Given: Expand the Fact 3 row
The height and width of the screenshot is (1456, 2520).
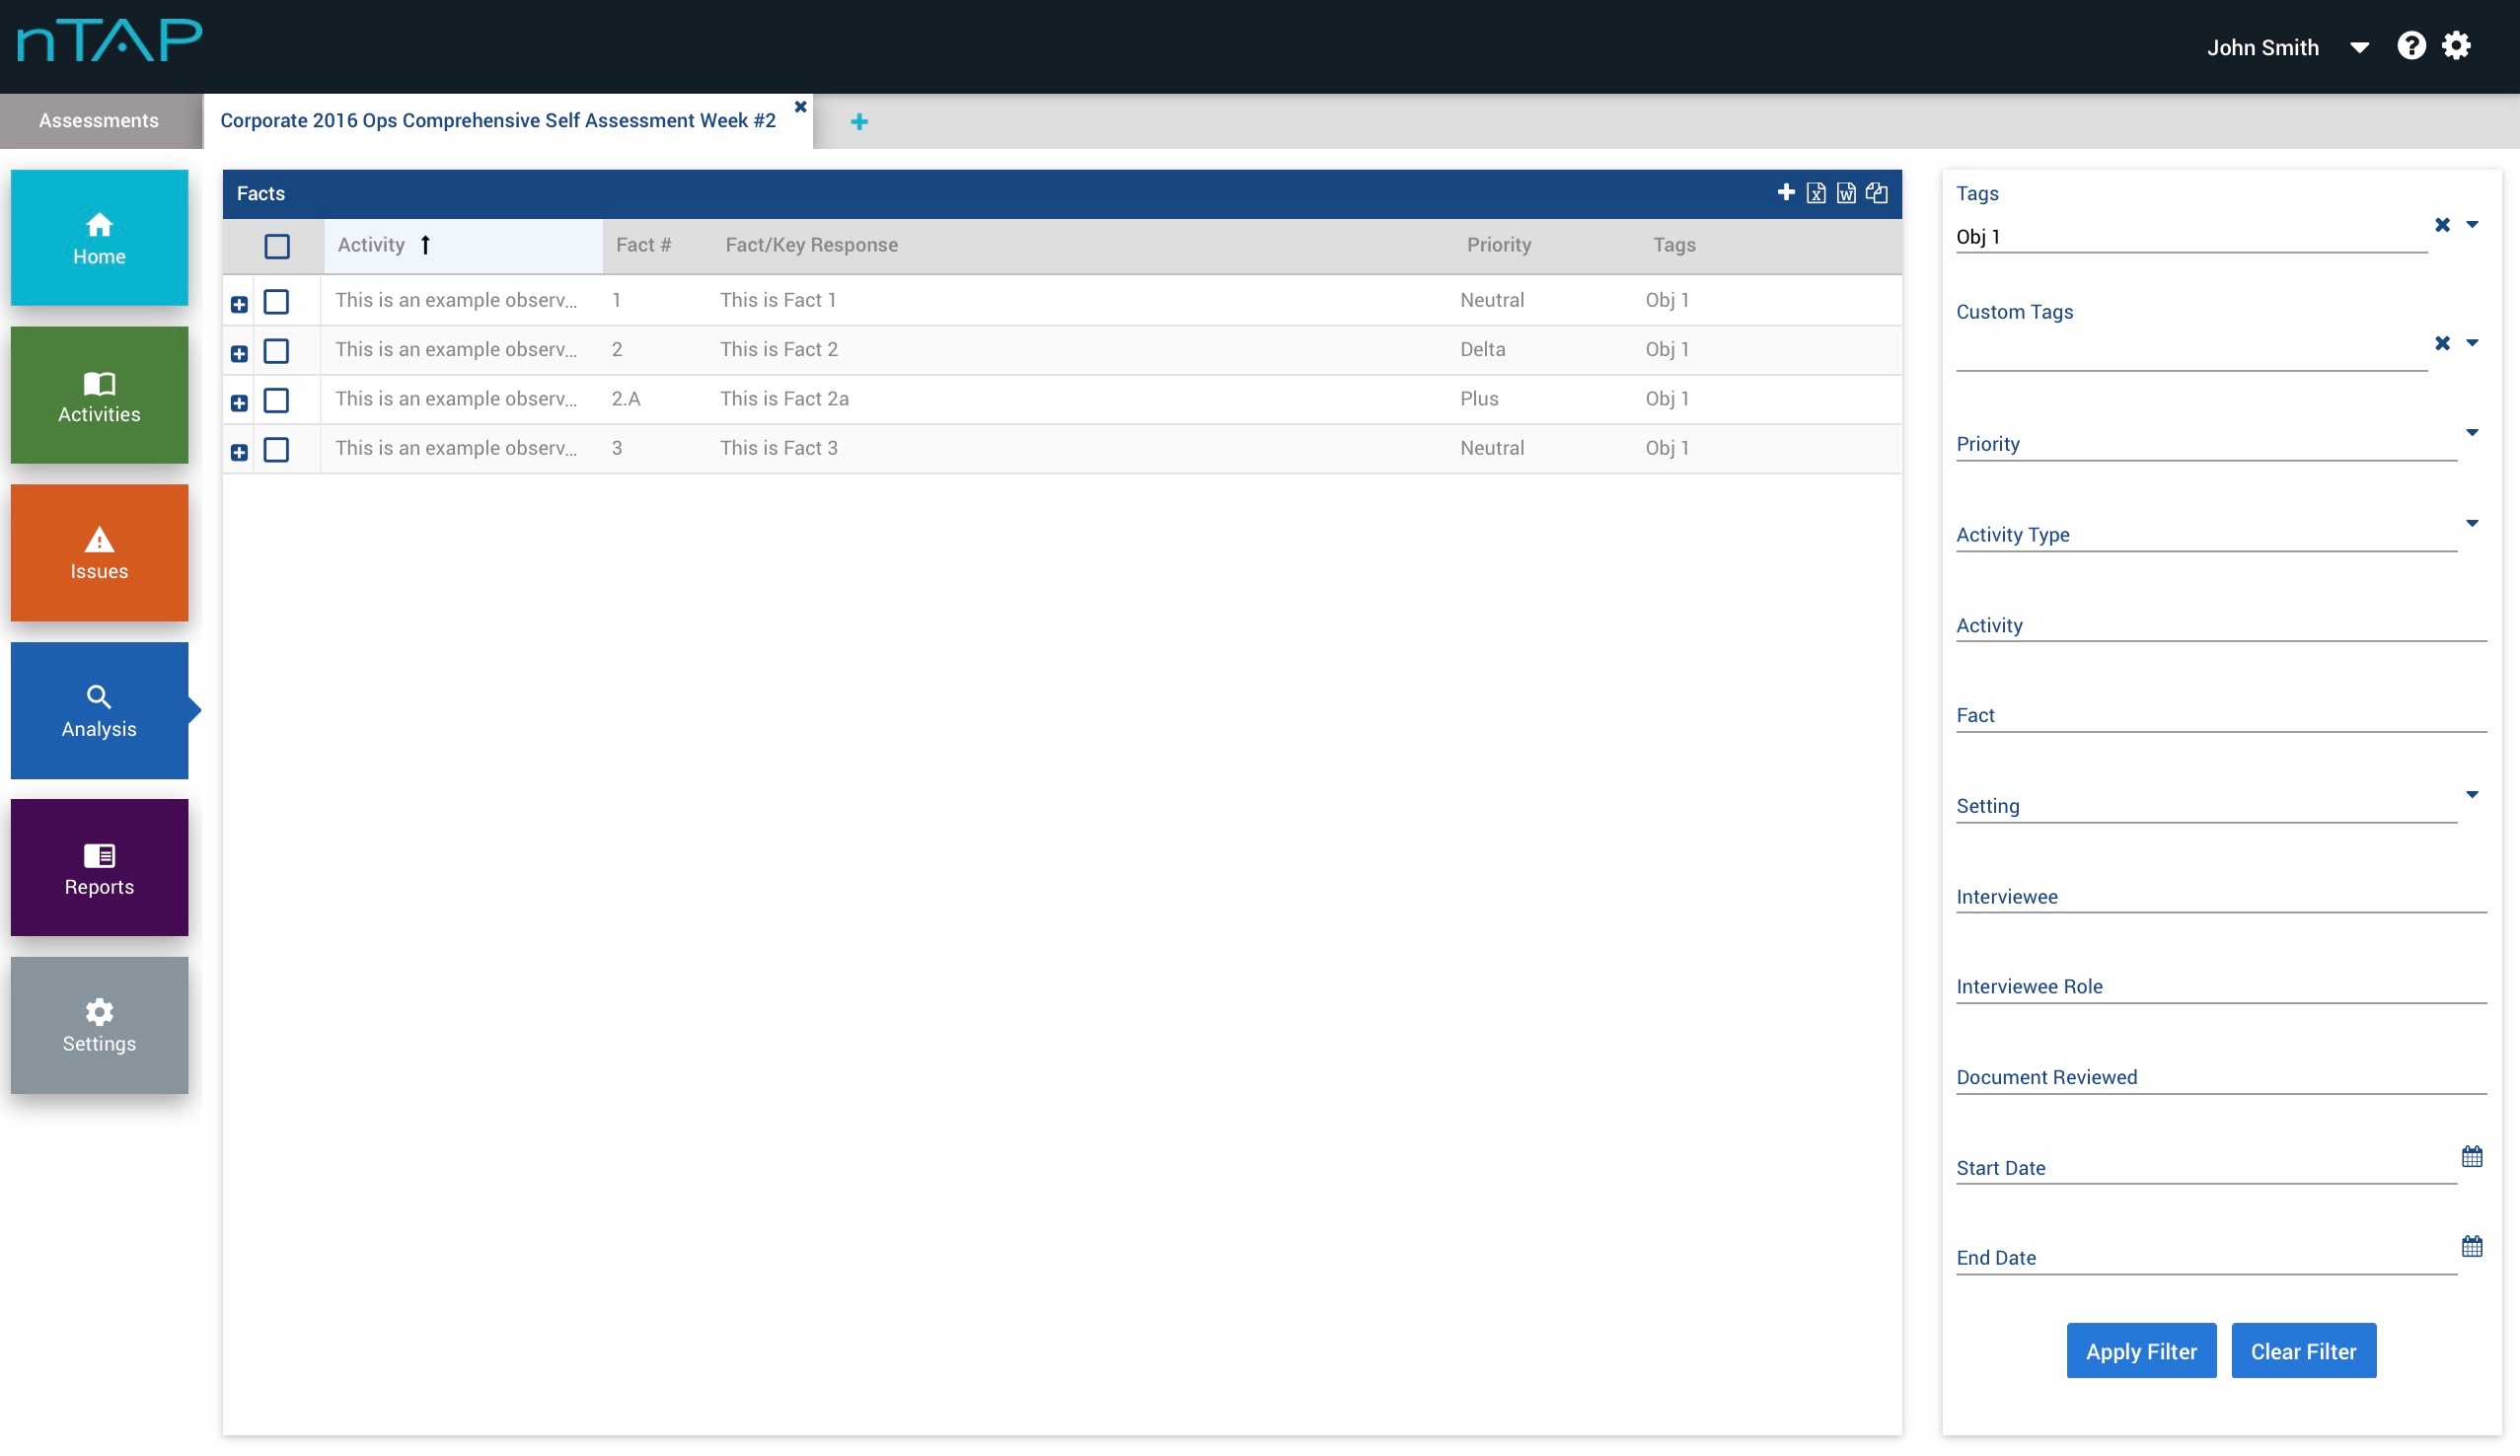Looking at the screenshot, I should pyautogui.click(x=239, y=452).
